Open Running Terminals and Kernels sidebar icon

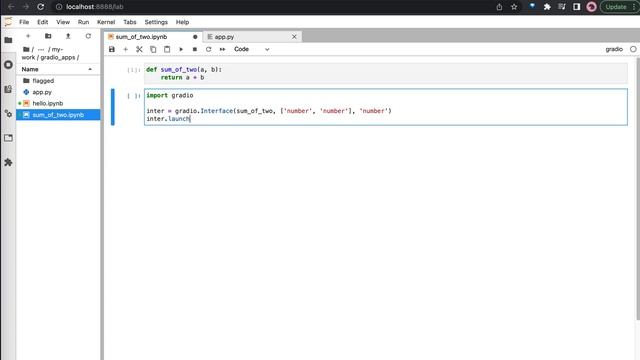pyautogui.click(x=8, y=64)
